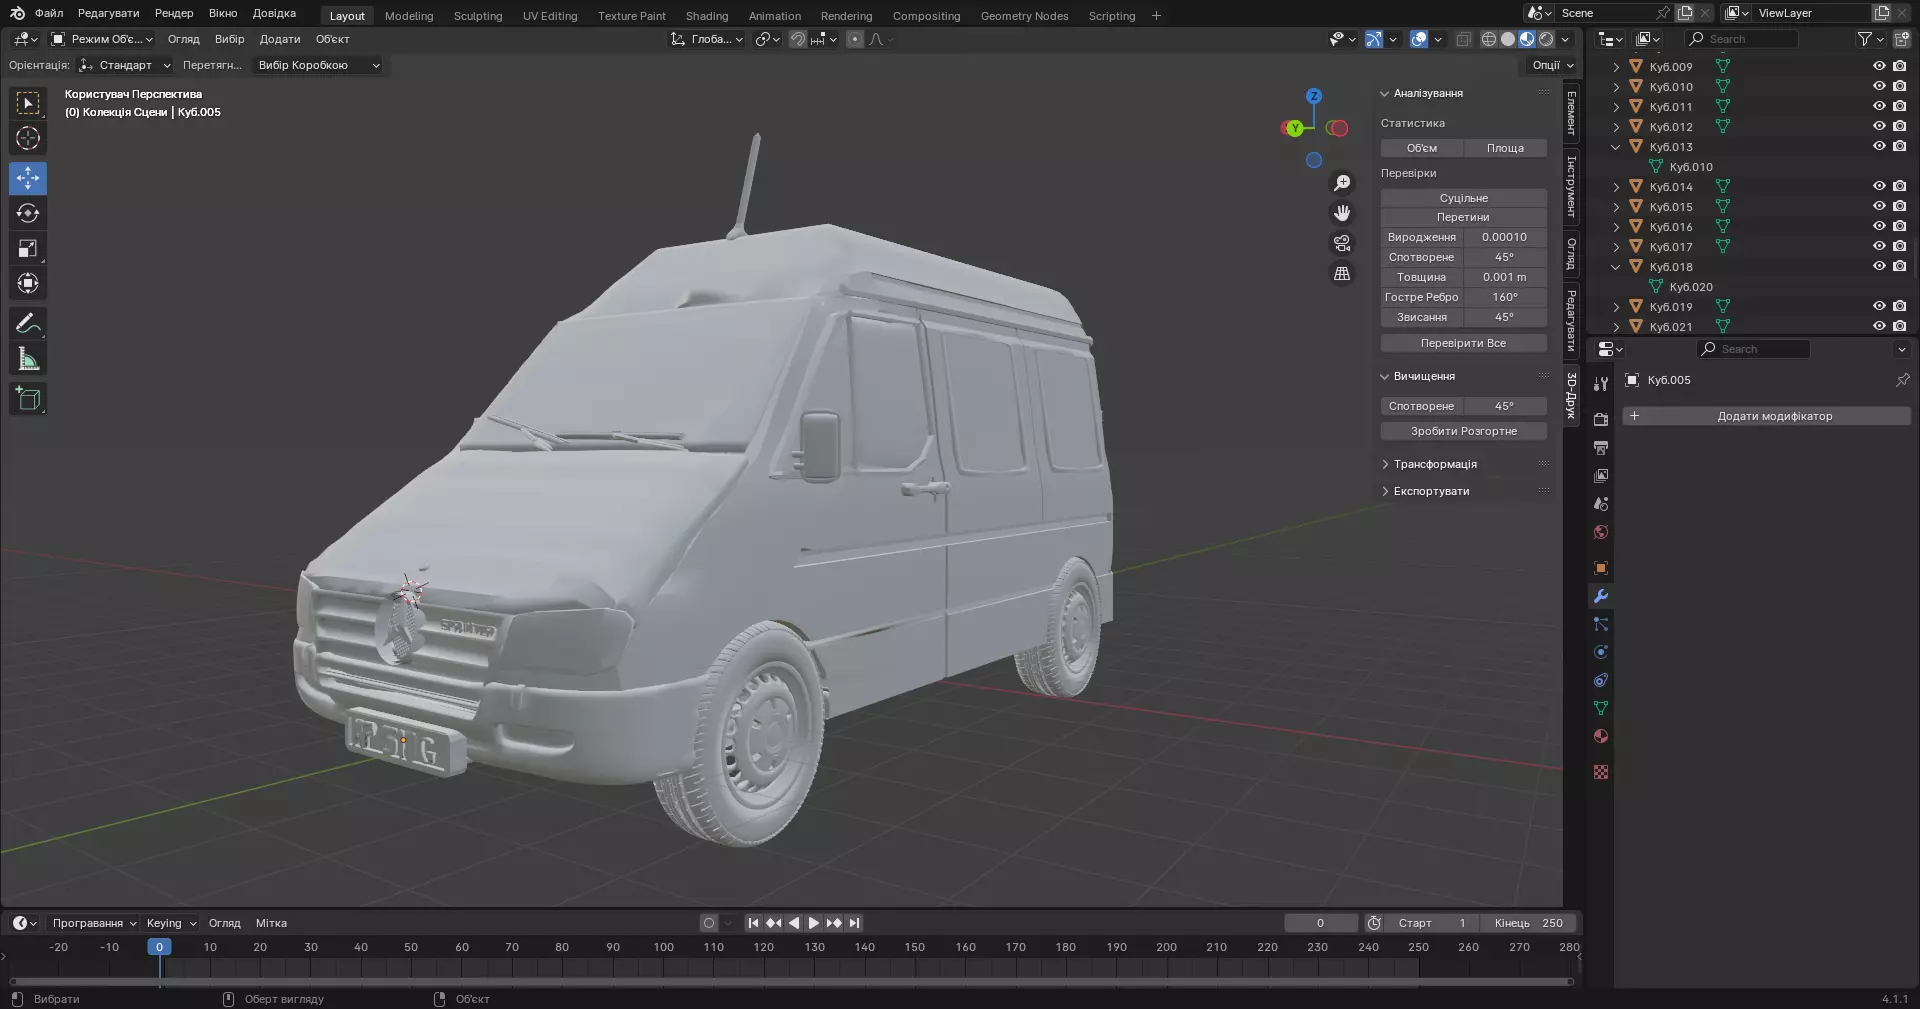Select the Measure tool
Image resolution: width=1920 pixels, height=1009 pixels.
[28, 359]
